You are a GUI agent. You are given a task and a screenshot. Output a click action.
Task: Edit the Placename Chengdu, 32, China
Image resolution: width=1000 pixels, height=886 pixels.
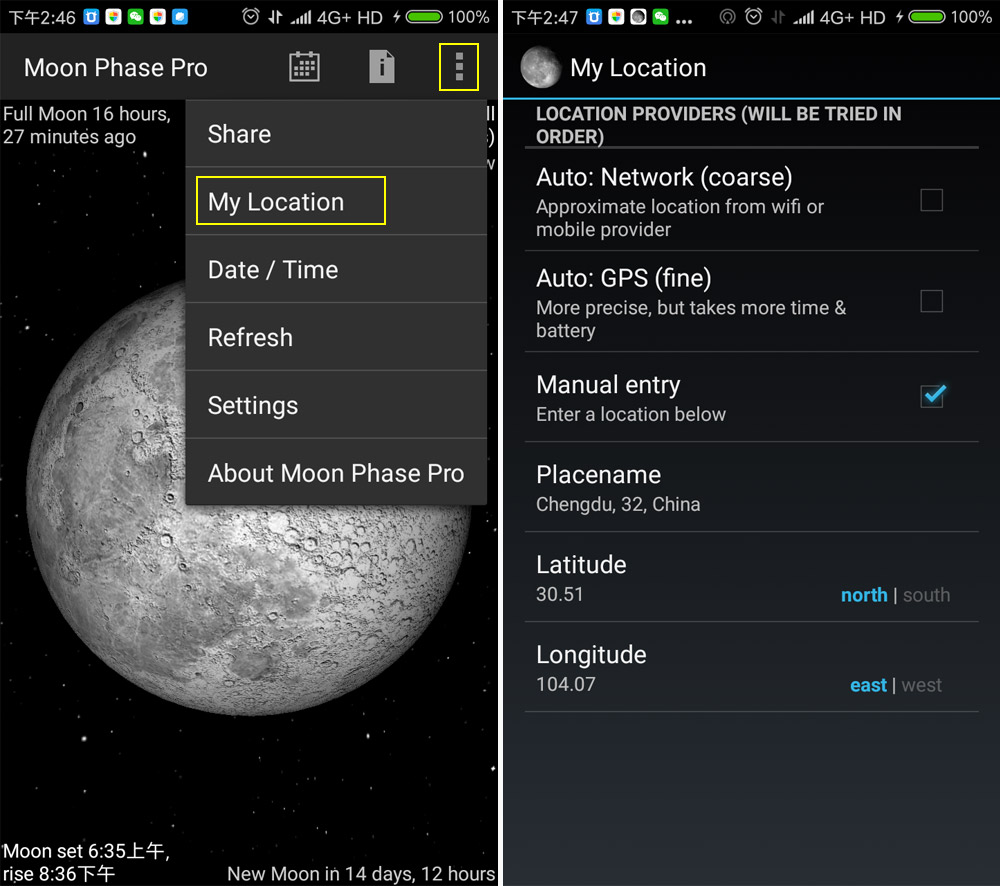point(751,487)
